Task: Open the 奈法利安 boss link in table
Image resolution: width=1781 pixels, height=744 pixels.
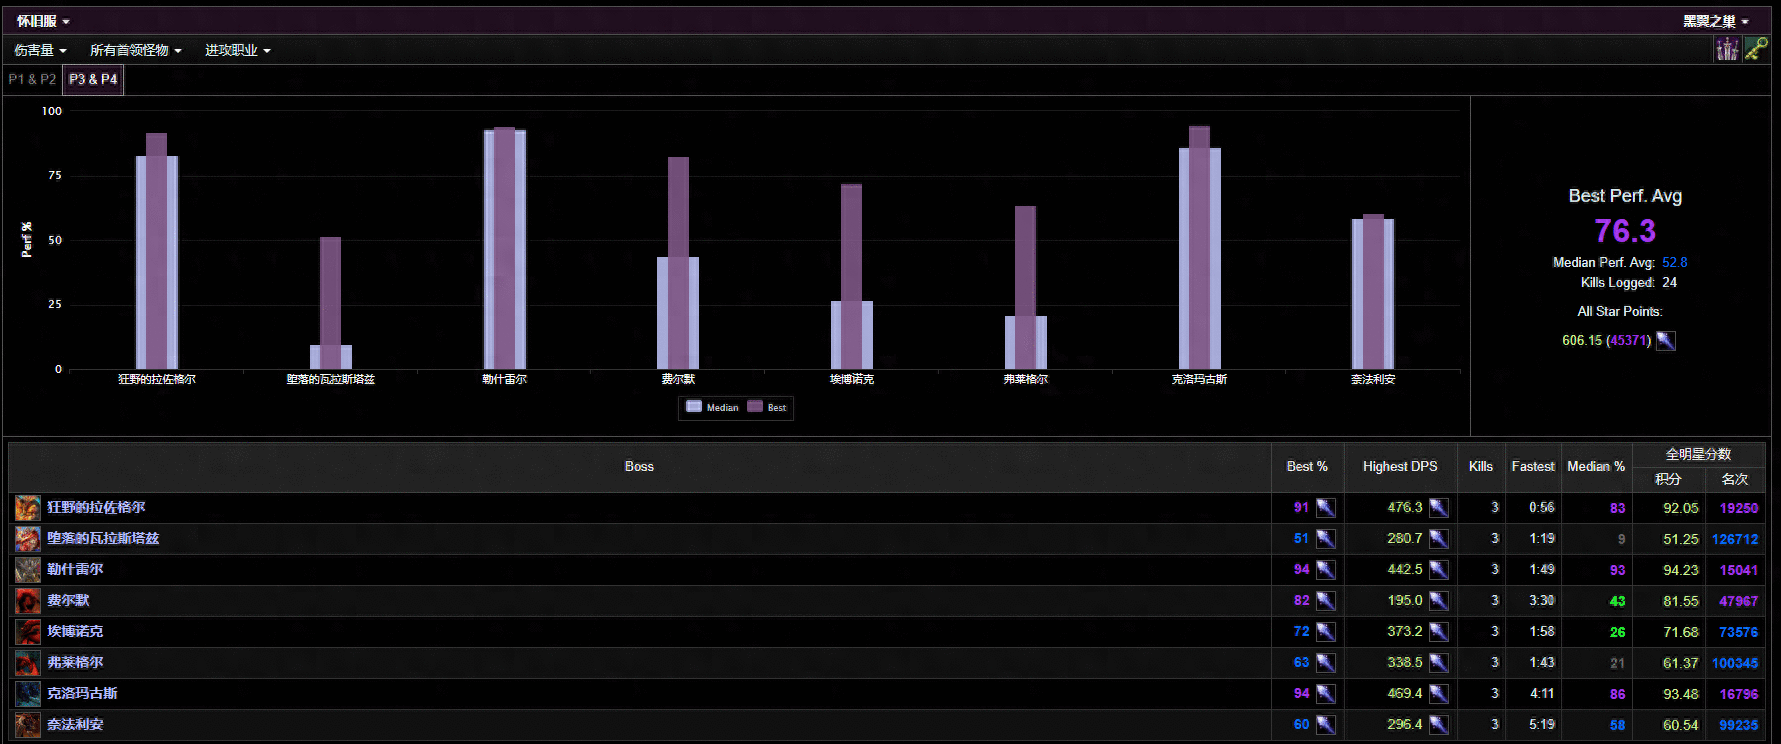Action: click(75, 724)
